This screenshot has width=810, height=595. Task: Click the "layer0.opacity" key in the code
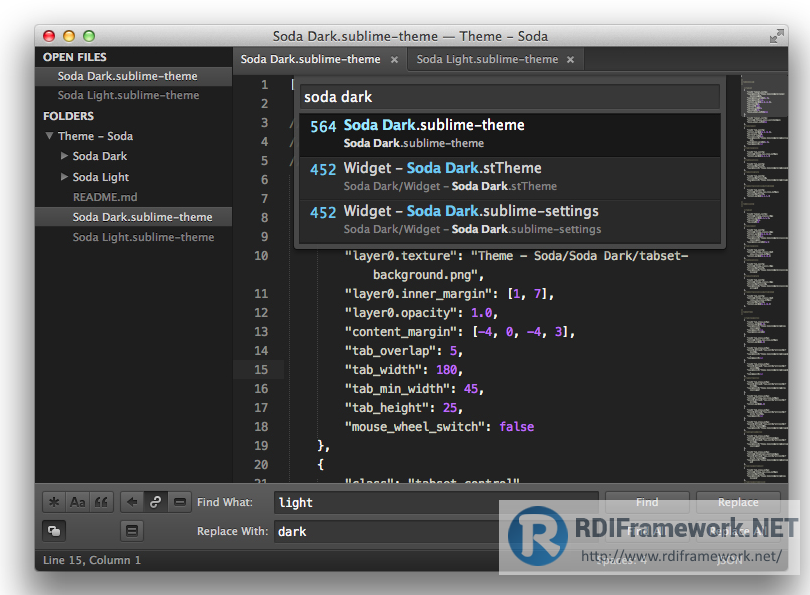coord(401,313)
